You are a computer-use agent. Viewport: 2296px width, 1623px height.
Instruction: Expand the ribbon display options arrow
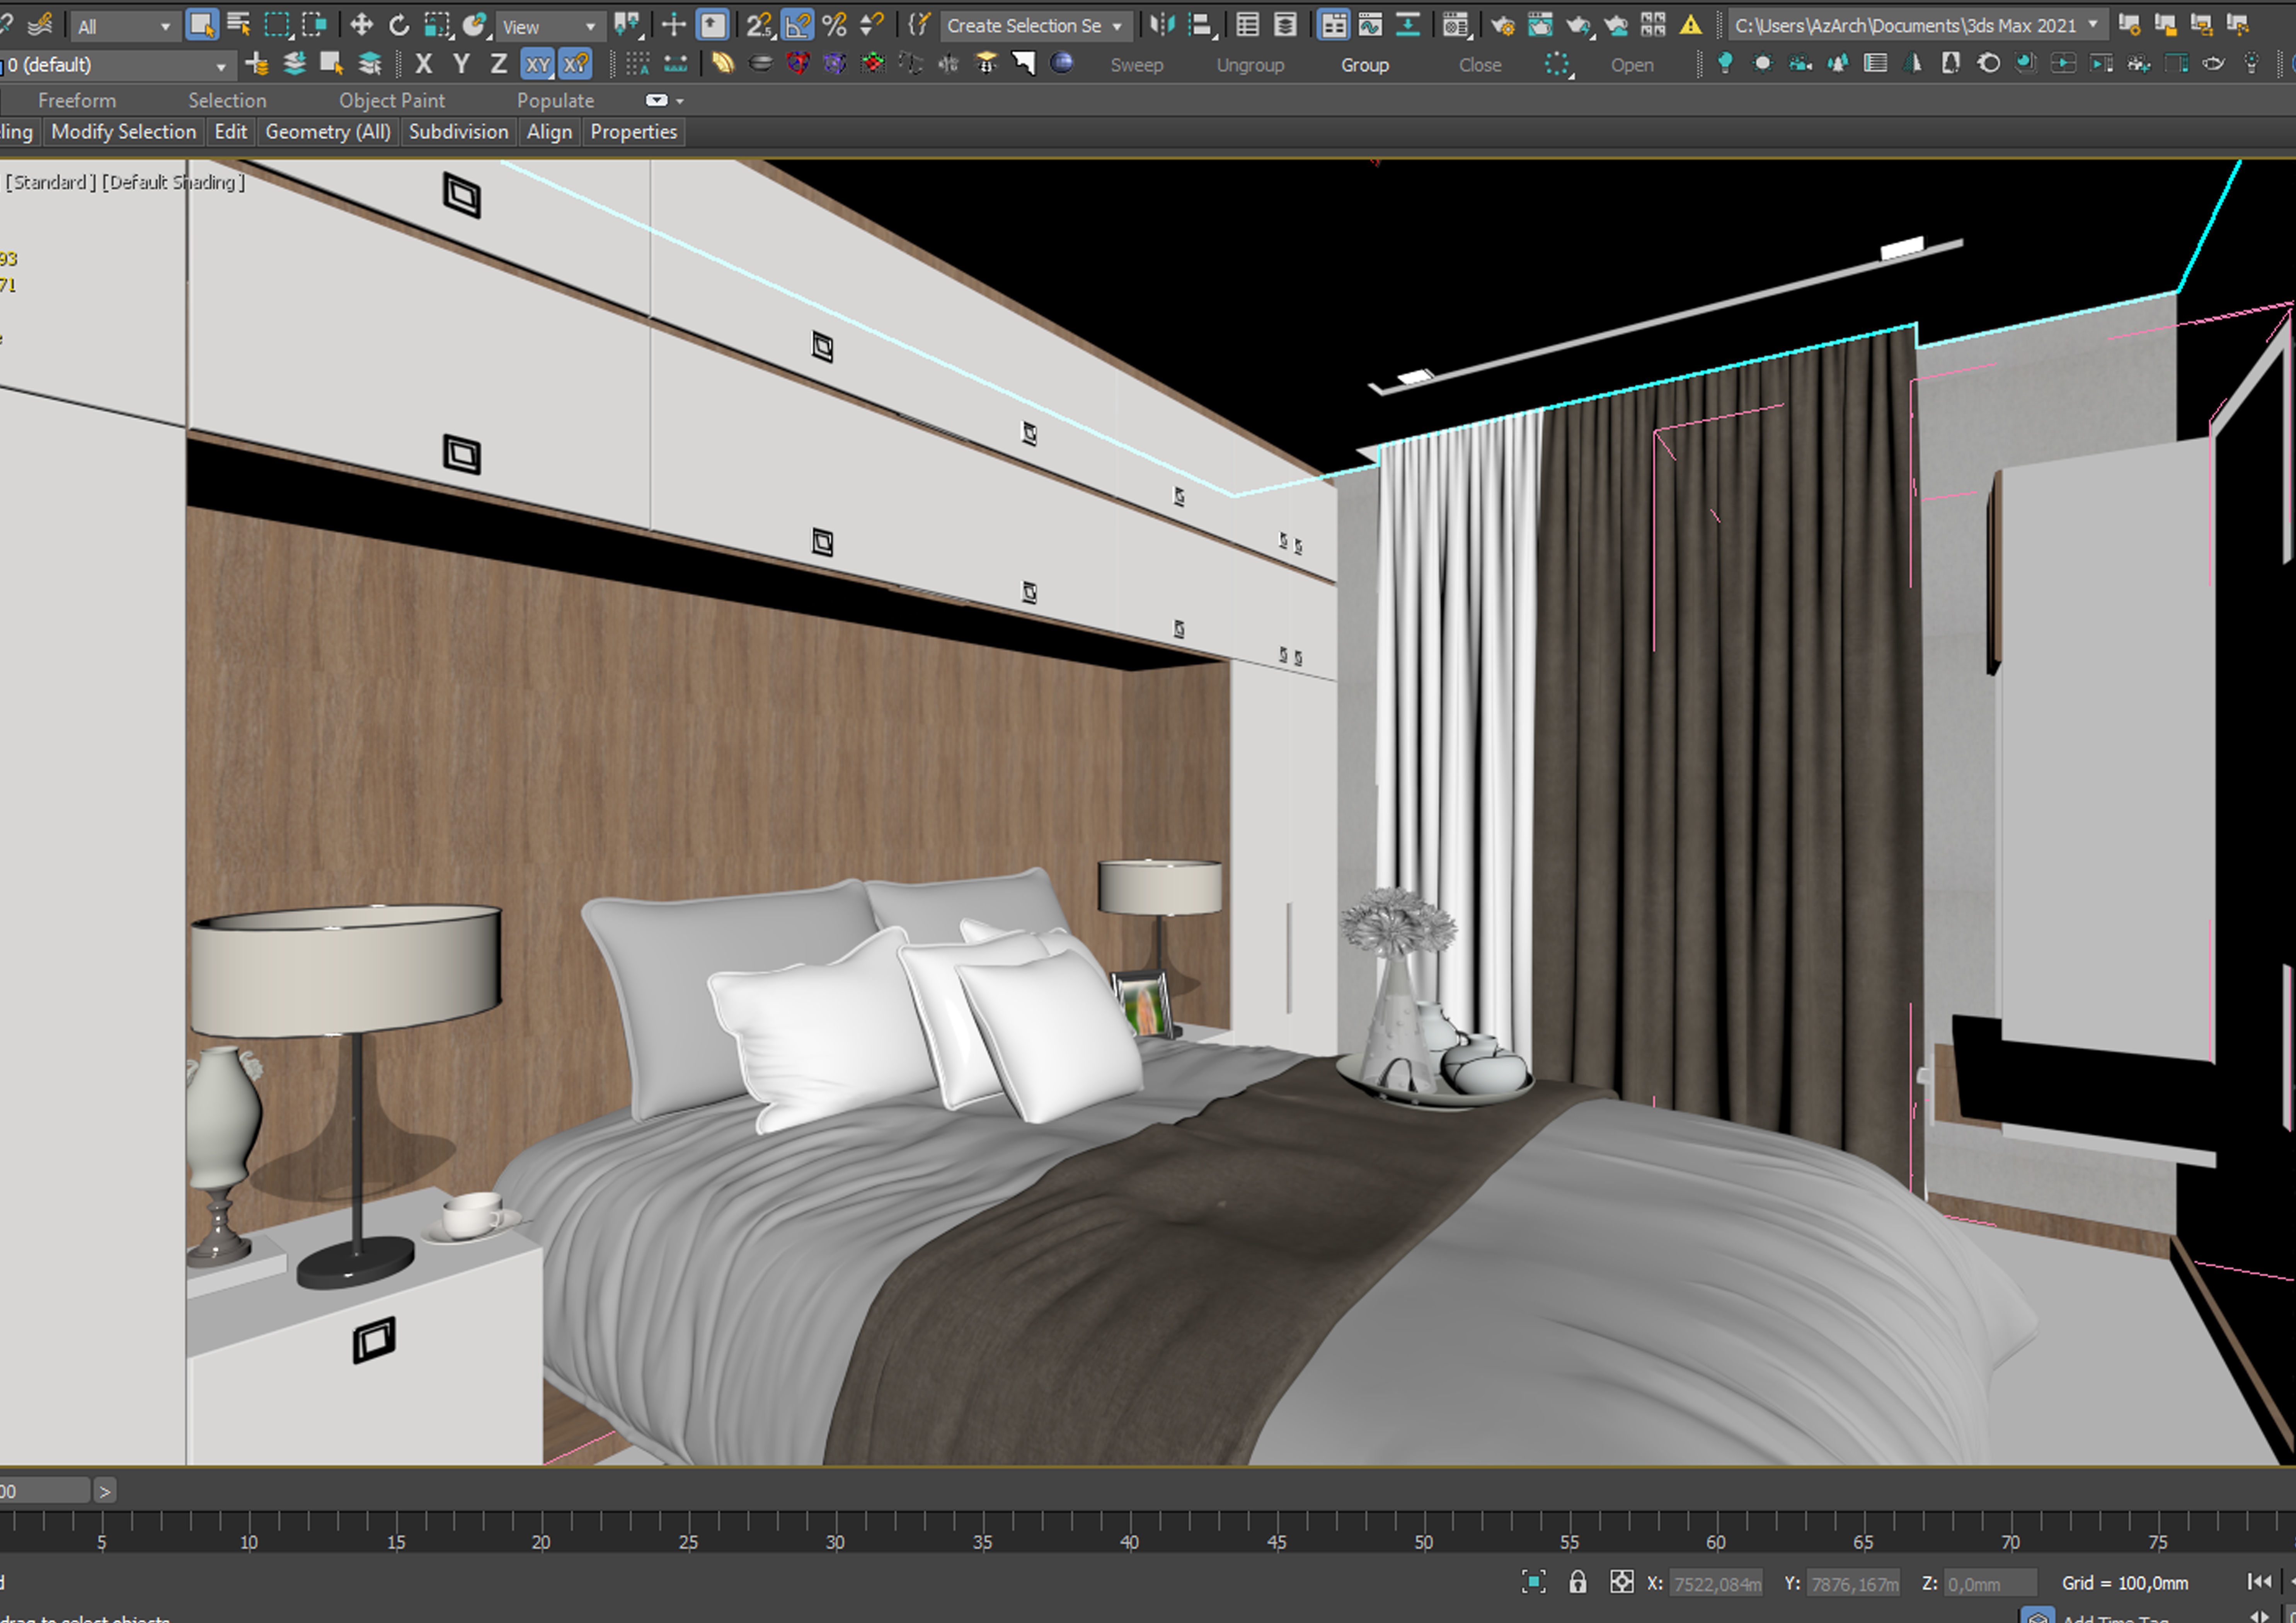(680, 101)
